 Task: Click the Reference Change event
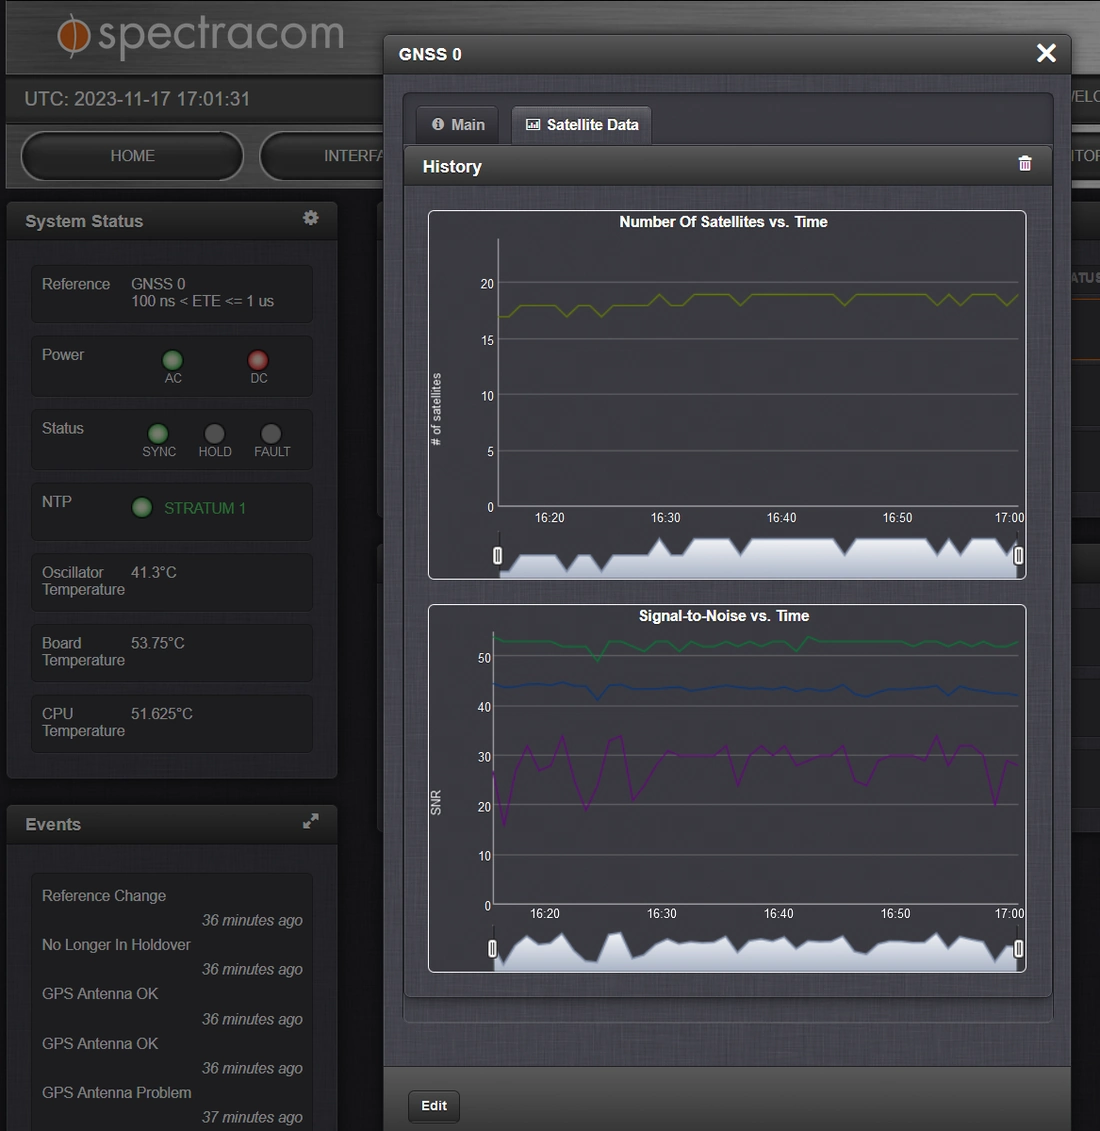click(x=104, y=895)
